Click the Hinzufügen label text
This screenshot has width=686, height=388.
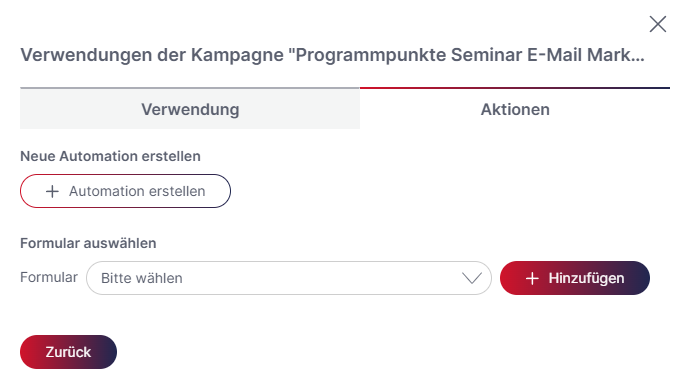pyautogui.click(x=586, y=278)
